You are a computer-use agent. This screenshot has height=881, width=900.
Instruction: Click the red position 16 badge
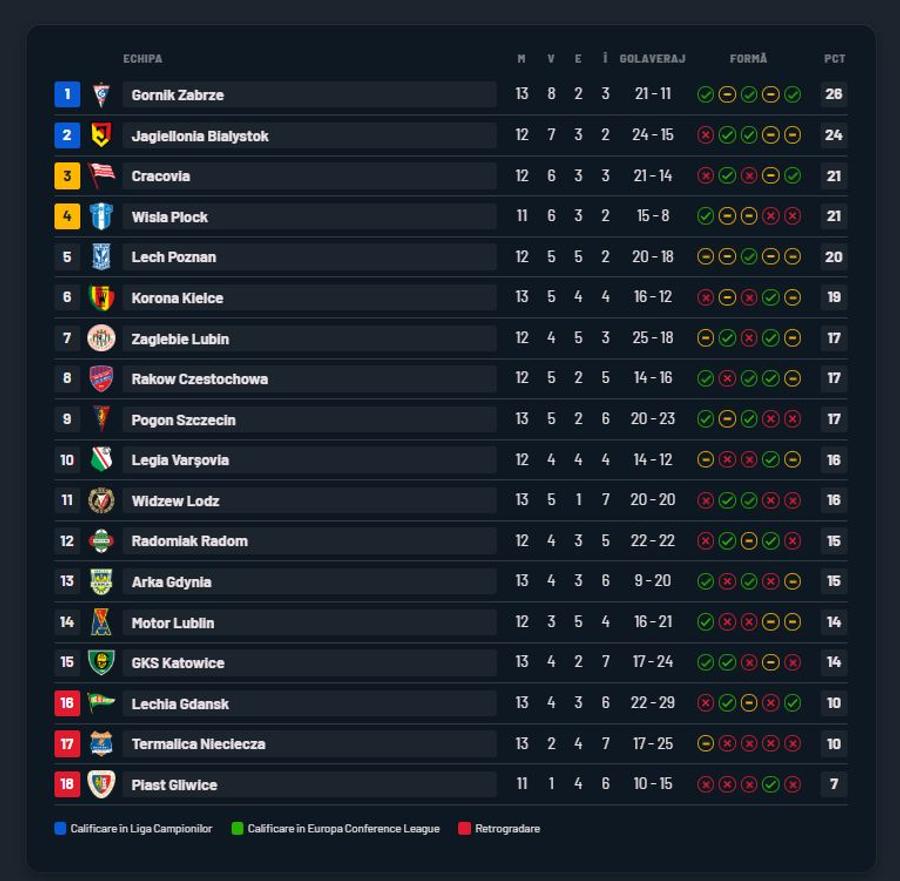click(67, 703)
